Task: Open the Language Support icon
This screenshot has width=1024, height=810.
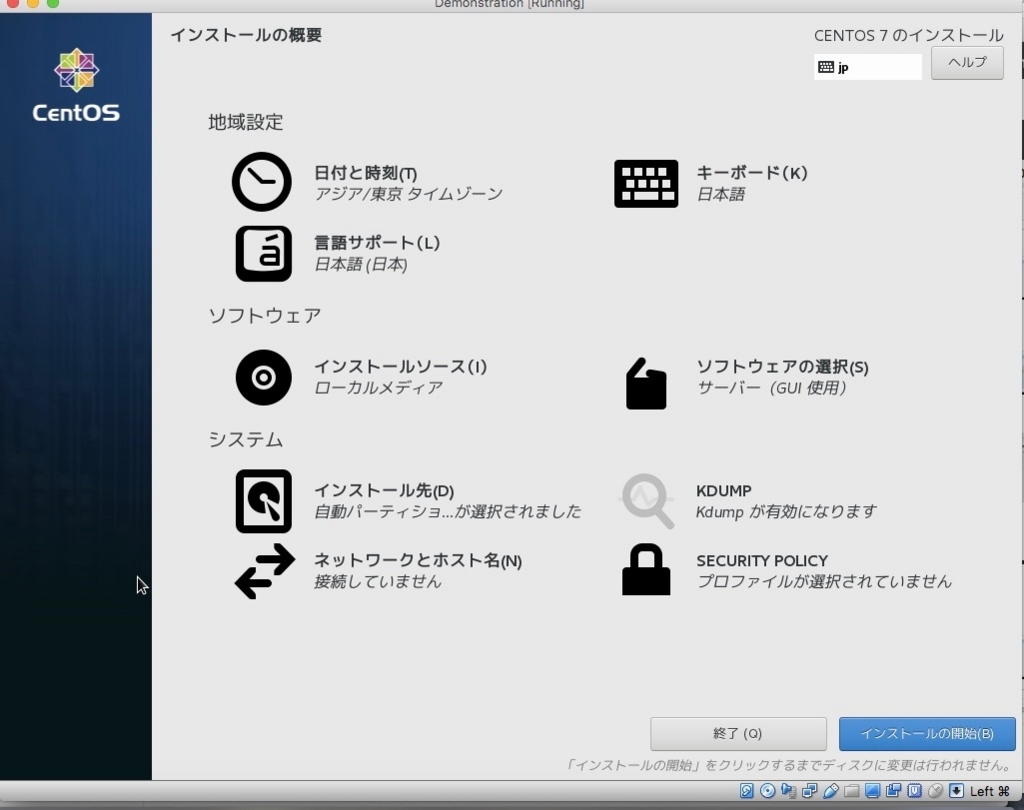Action: [263, 253]
